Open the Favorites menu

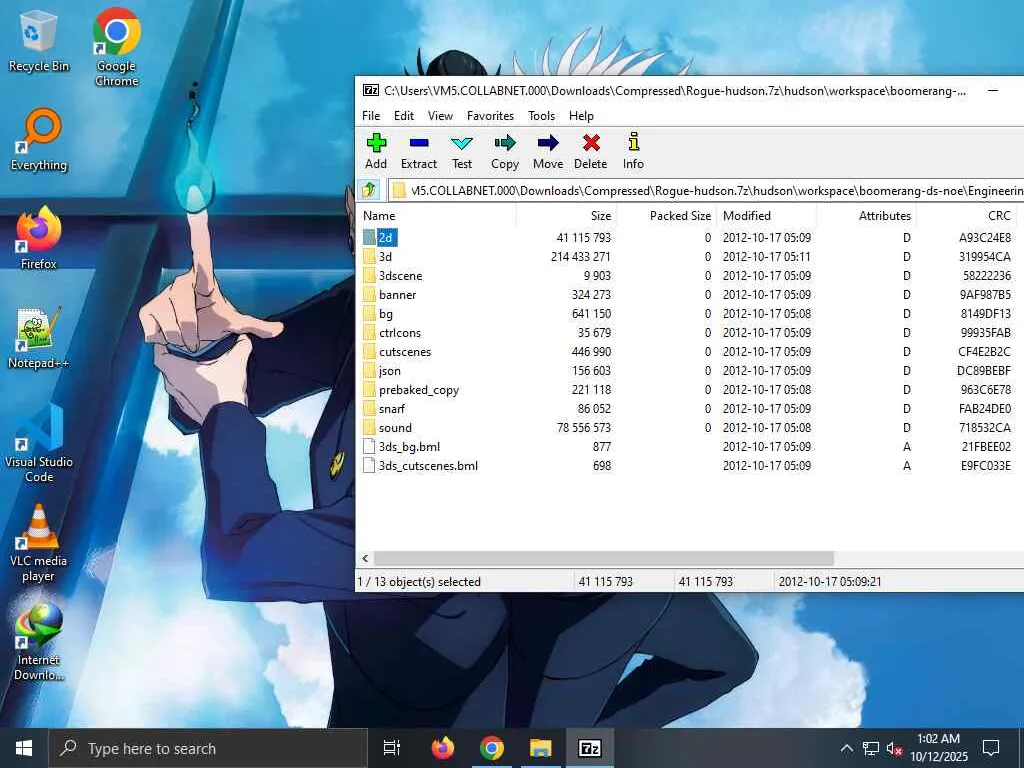pos(490,116)
